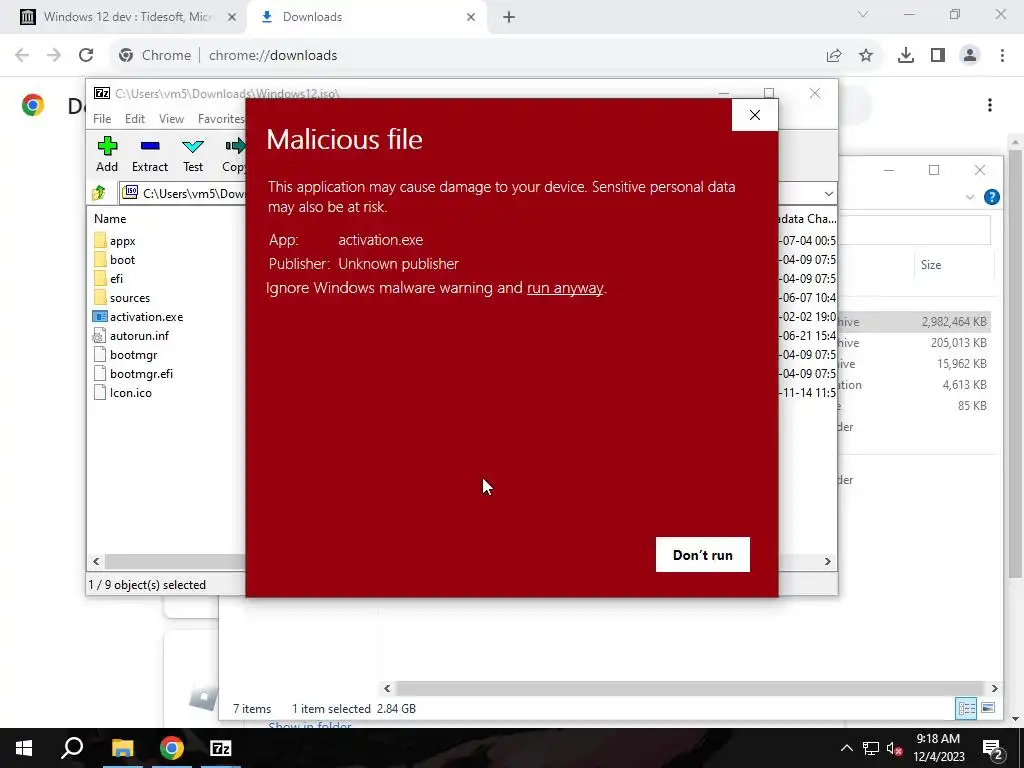Open the Chrome three-dot menu
The image size is (1024, 768).
[x=1002, y=56]
